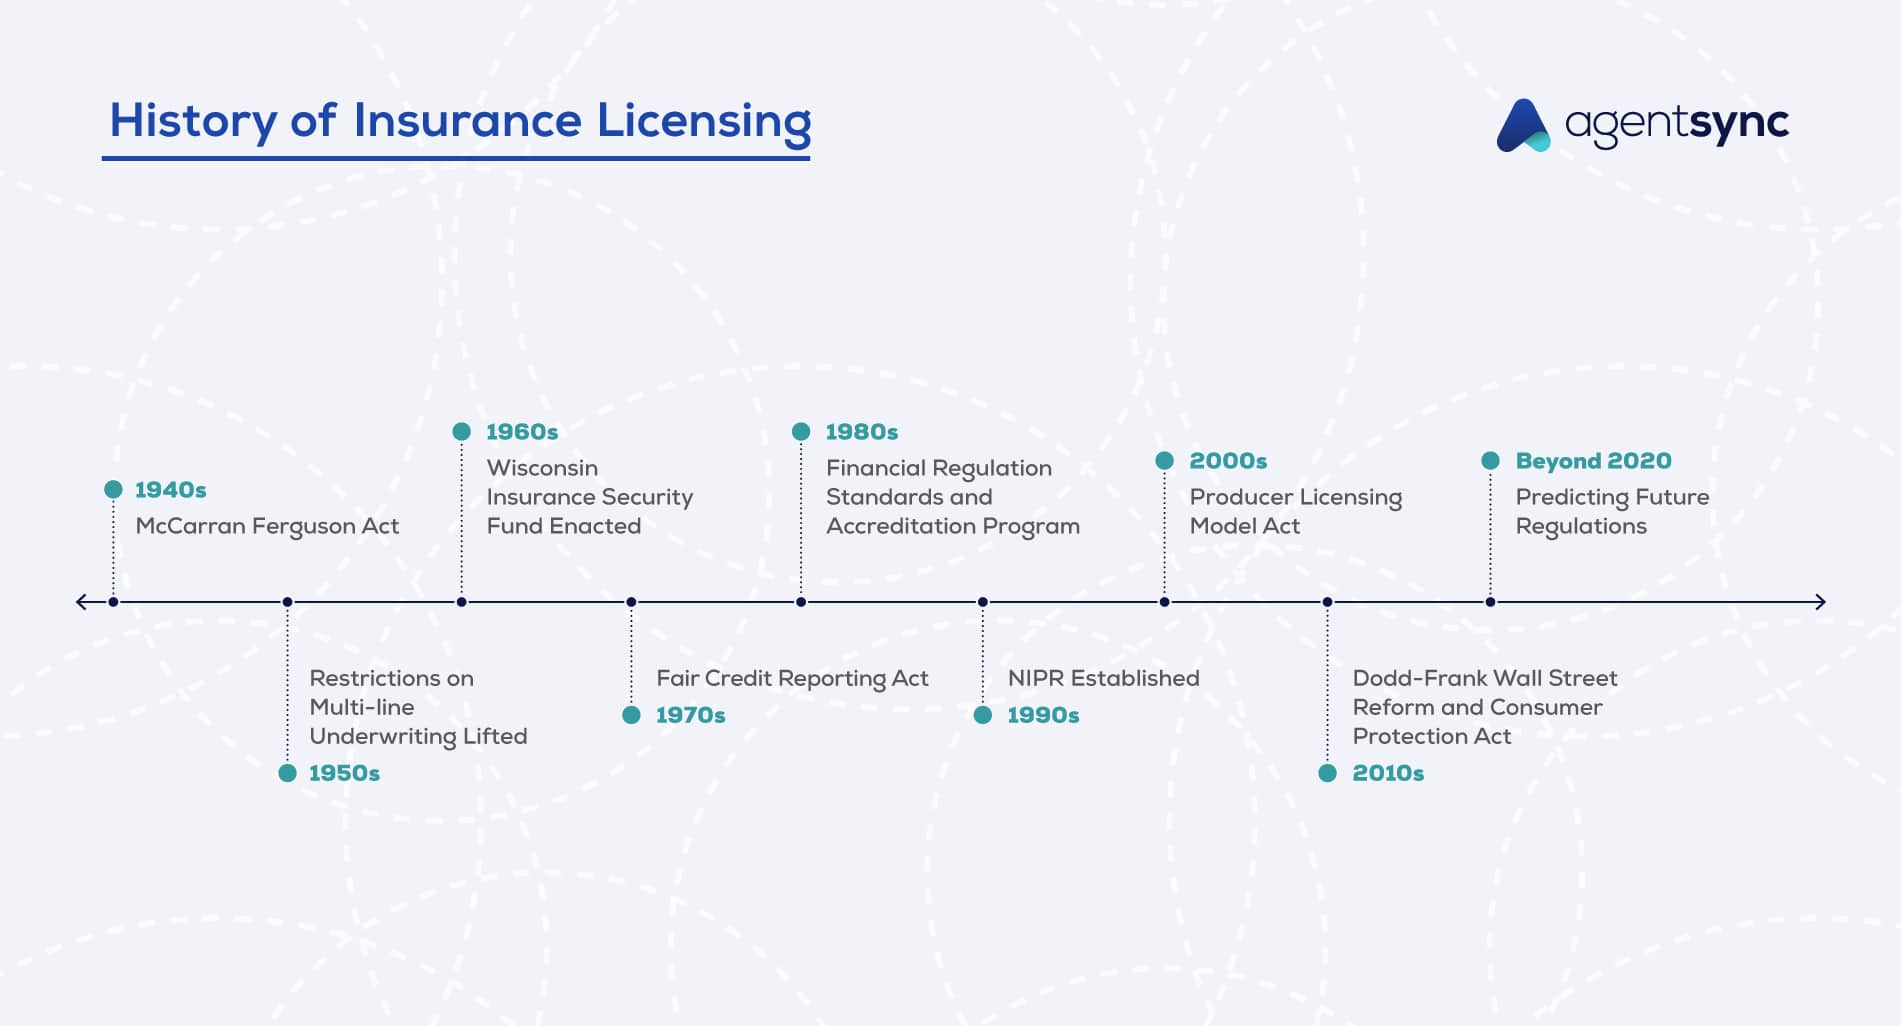1901x1026 pixels.
Task: Select the 2000s timeline dot
Action: click(1166, 461)
